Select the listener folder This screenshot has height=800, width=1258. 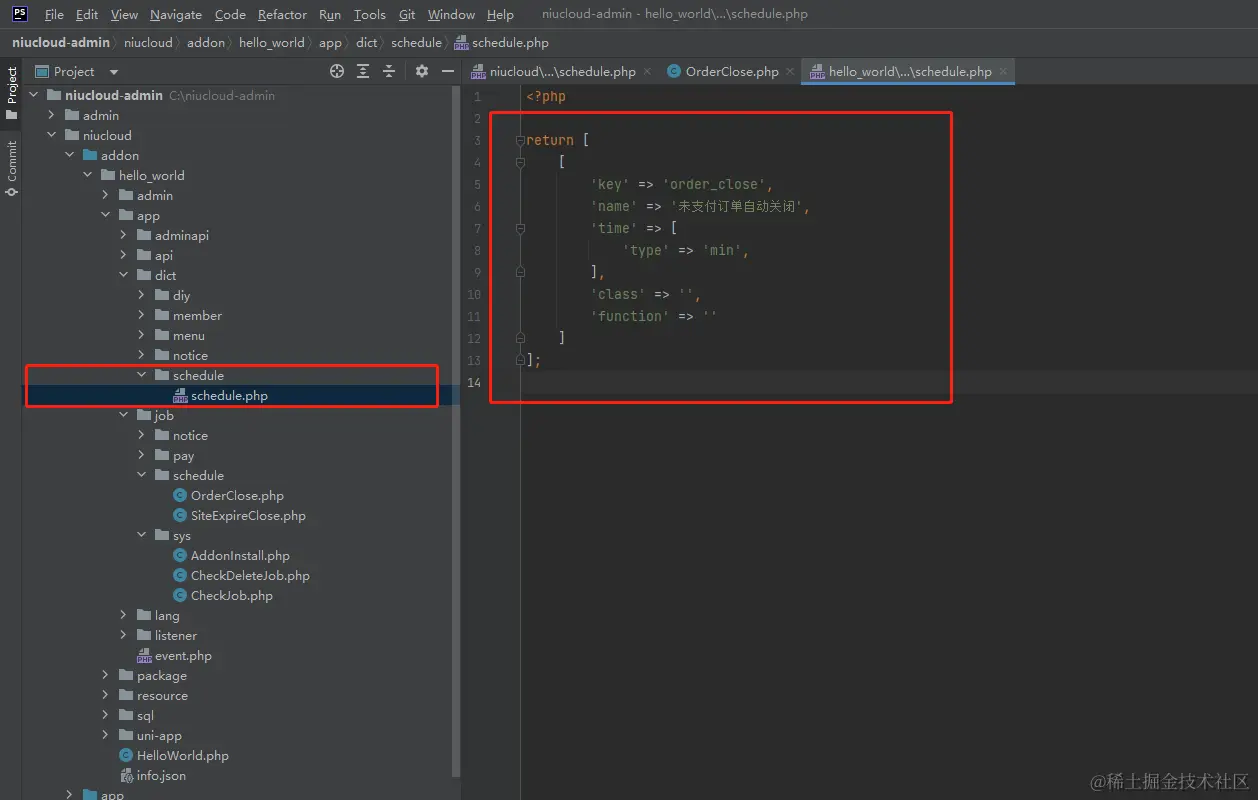(176, 635)
